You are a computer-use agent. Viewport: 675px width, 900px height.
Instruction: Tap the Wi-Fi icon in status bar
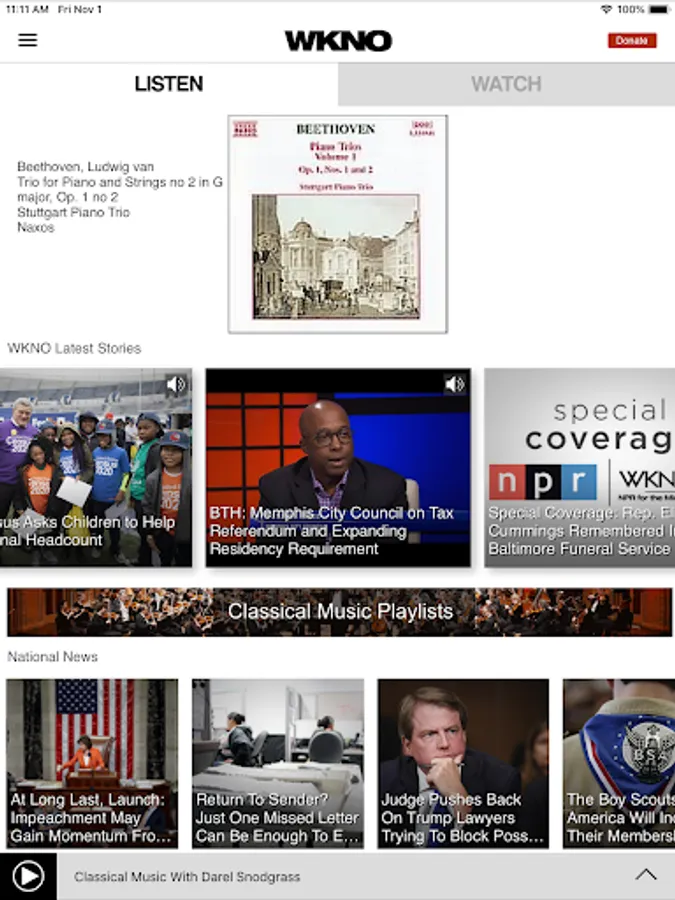pos(606,9)
